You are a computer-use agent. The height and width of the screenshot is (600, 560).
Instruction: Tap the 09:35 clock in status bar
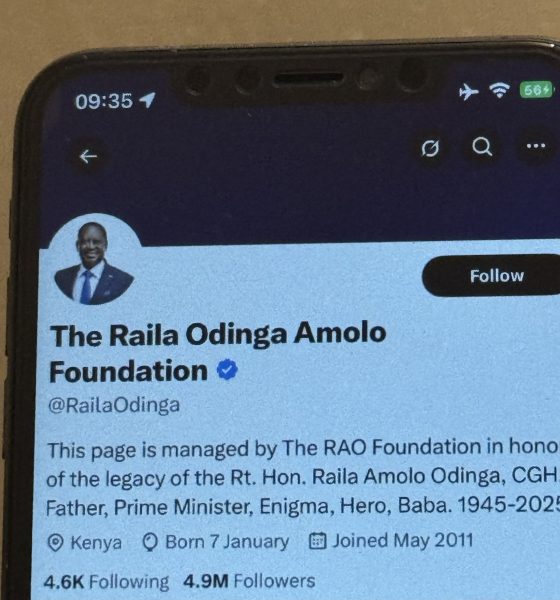[x=104, y=101]
